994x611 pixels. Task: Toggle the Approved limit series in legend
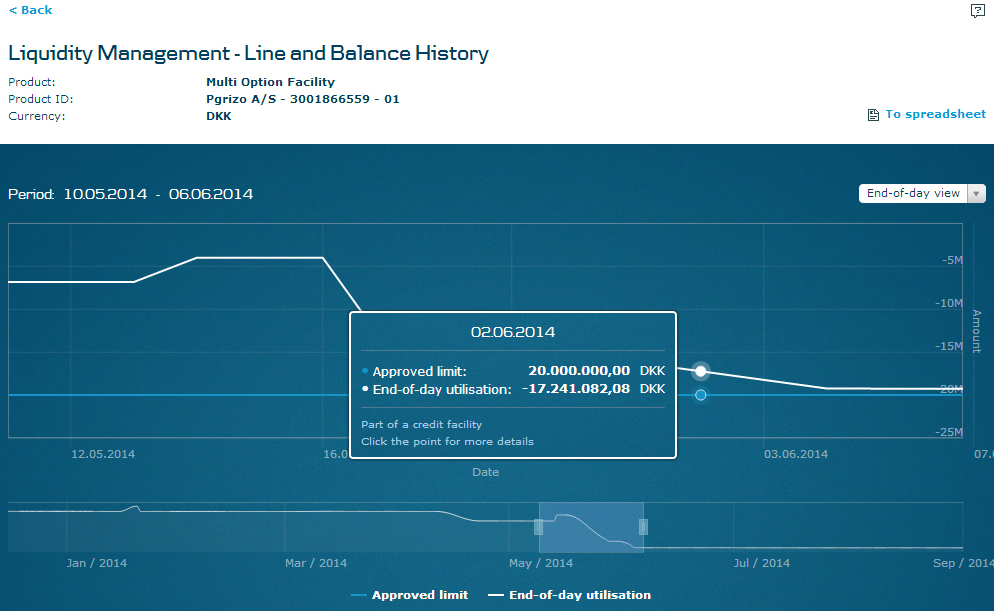[x=419, y=595]
